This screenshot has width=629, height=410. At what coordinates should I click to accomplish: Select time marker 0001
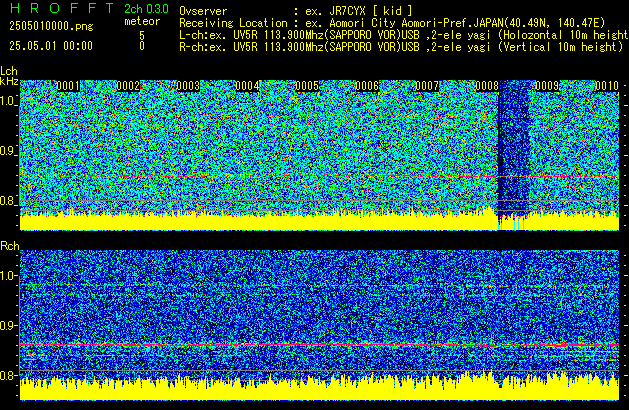(x=68, y=86)
